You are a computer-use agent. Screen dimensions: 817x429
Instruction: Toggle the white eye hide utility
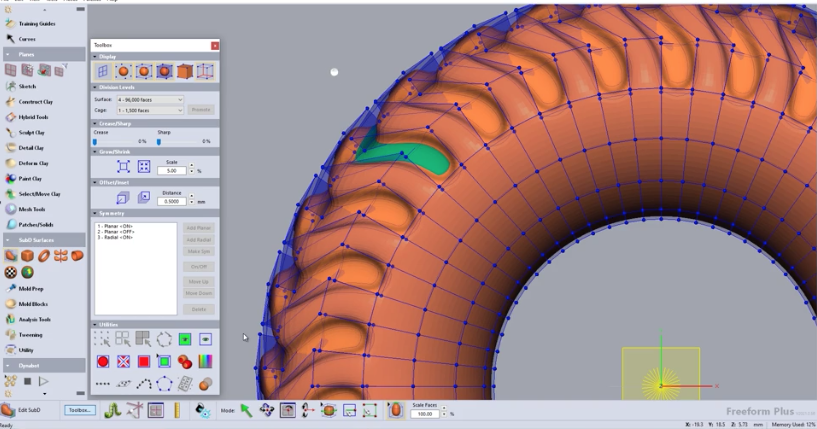click(205, 339)
